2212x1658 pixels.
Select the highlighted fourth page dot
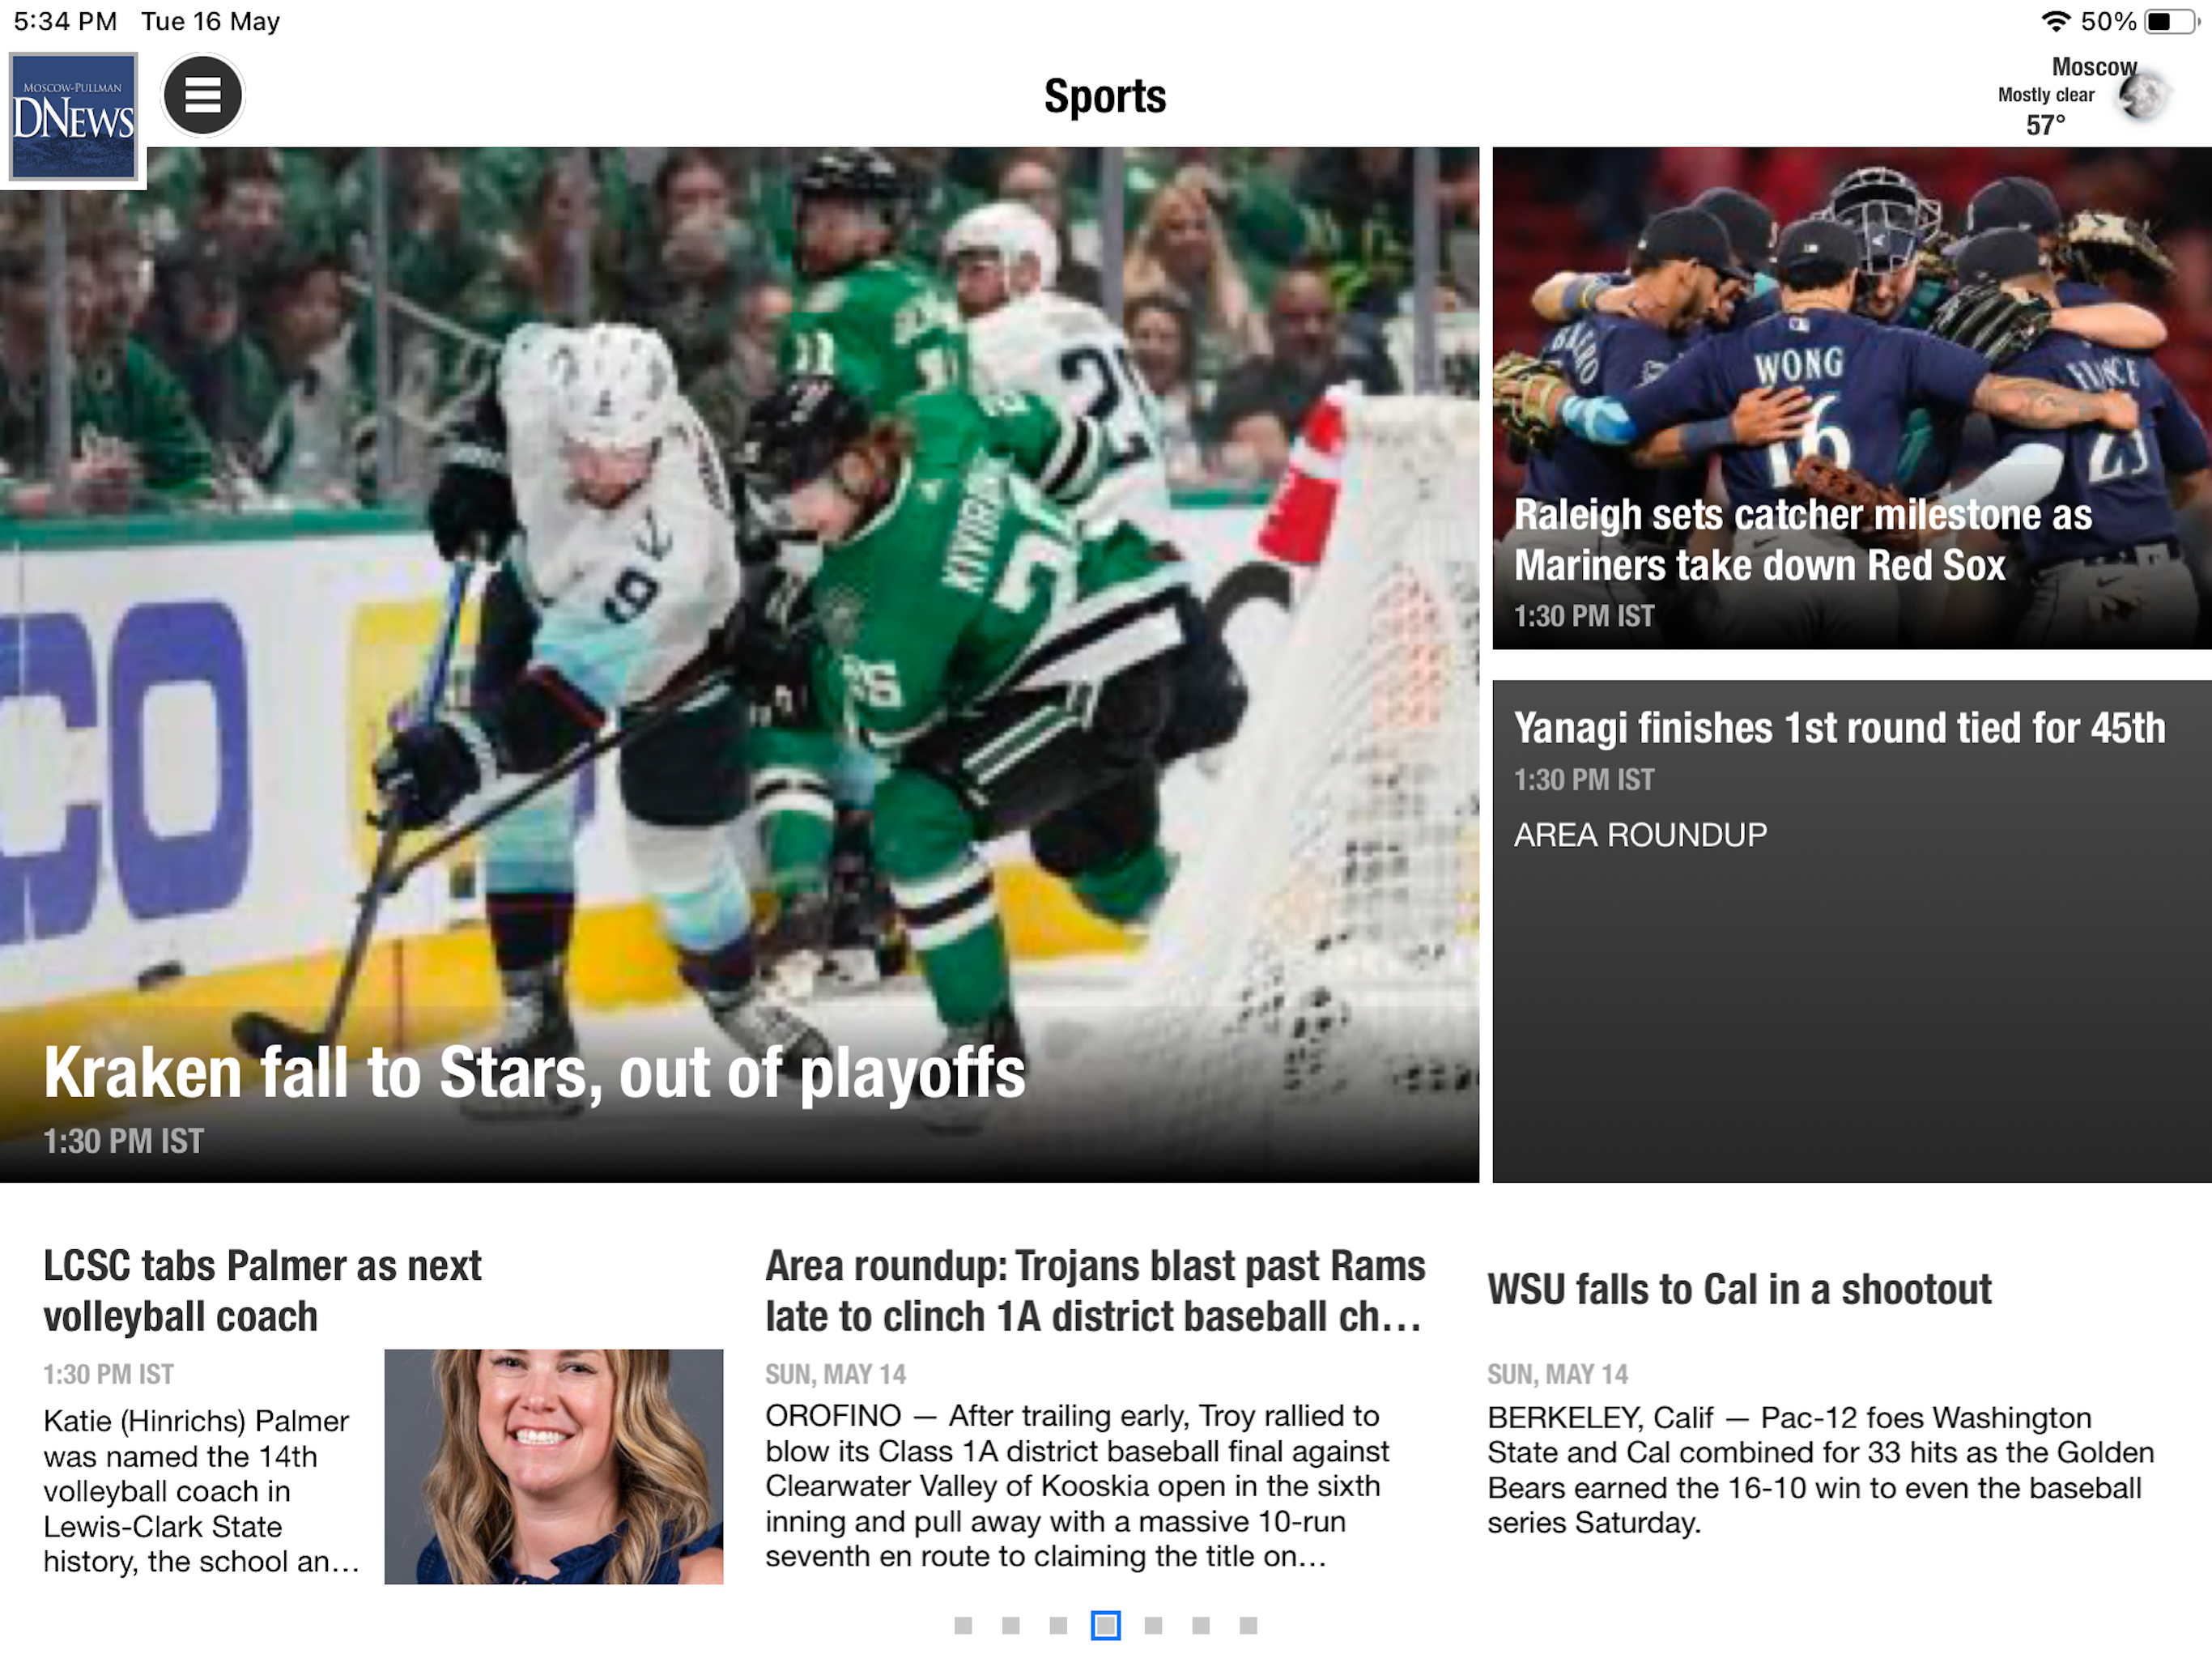(x=1106, y=1626)
